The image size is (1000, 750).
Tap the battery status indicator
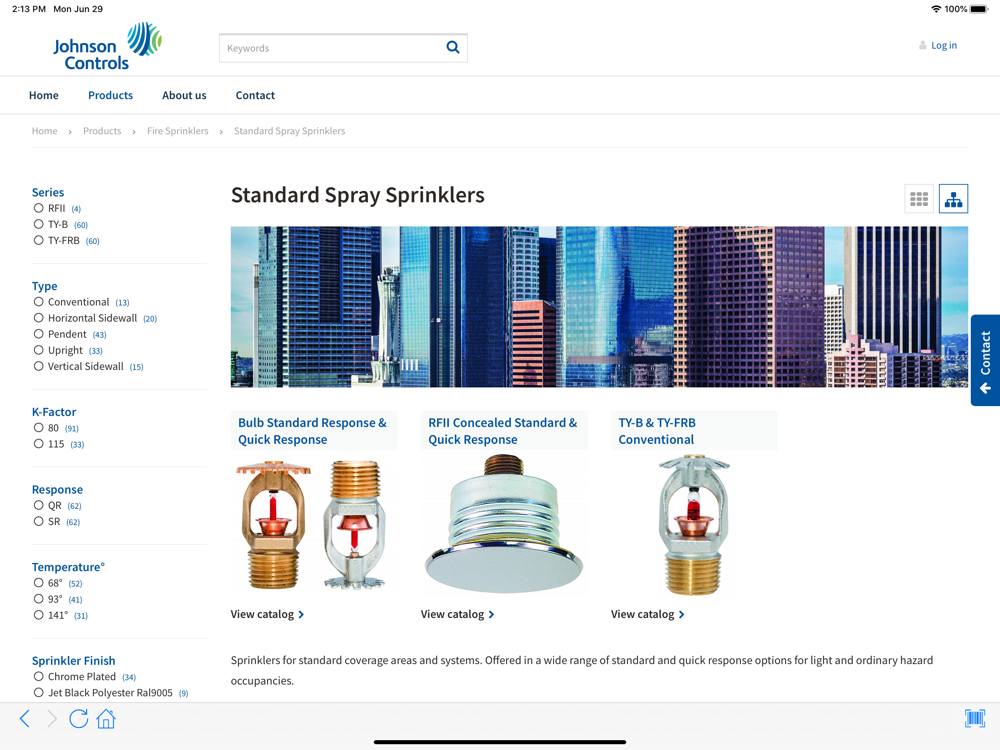pos(979,9)
